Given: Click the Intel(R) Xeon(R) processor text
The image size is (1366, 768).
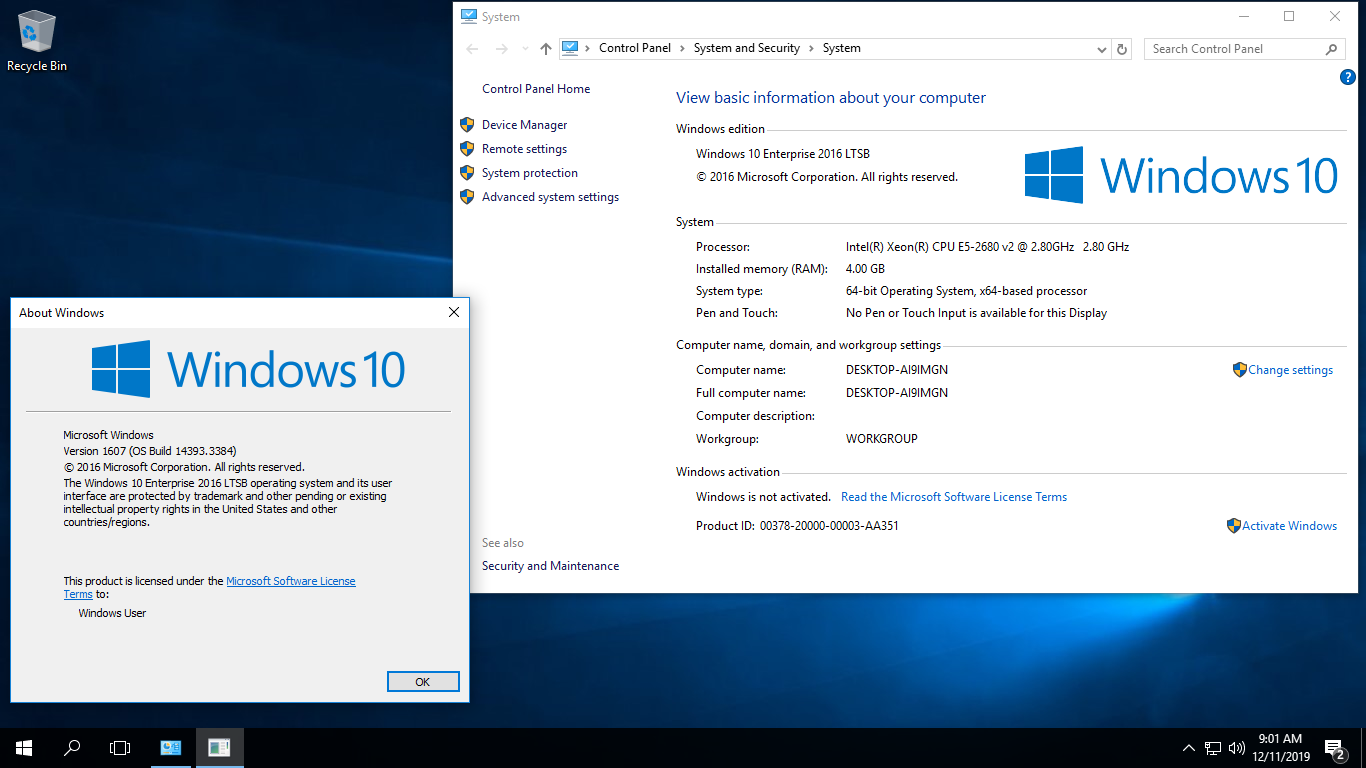Looking at the screenshot, I should (x=987, y=247).
